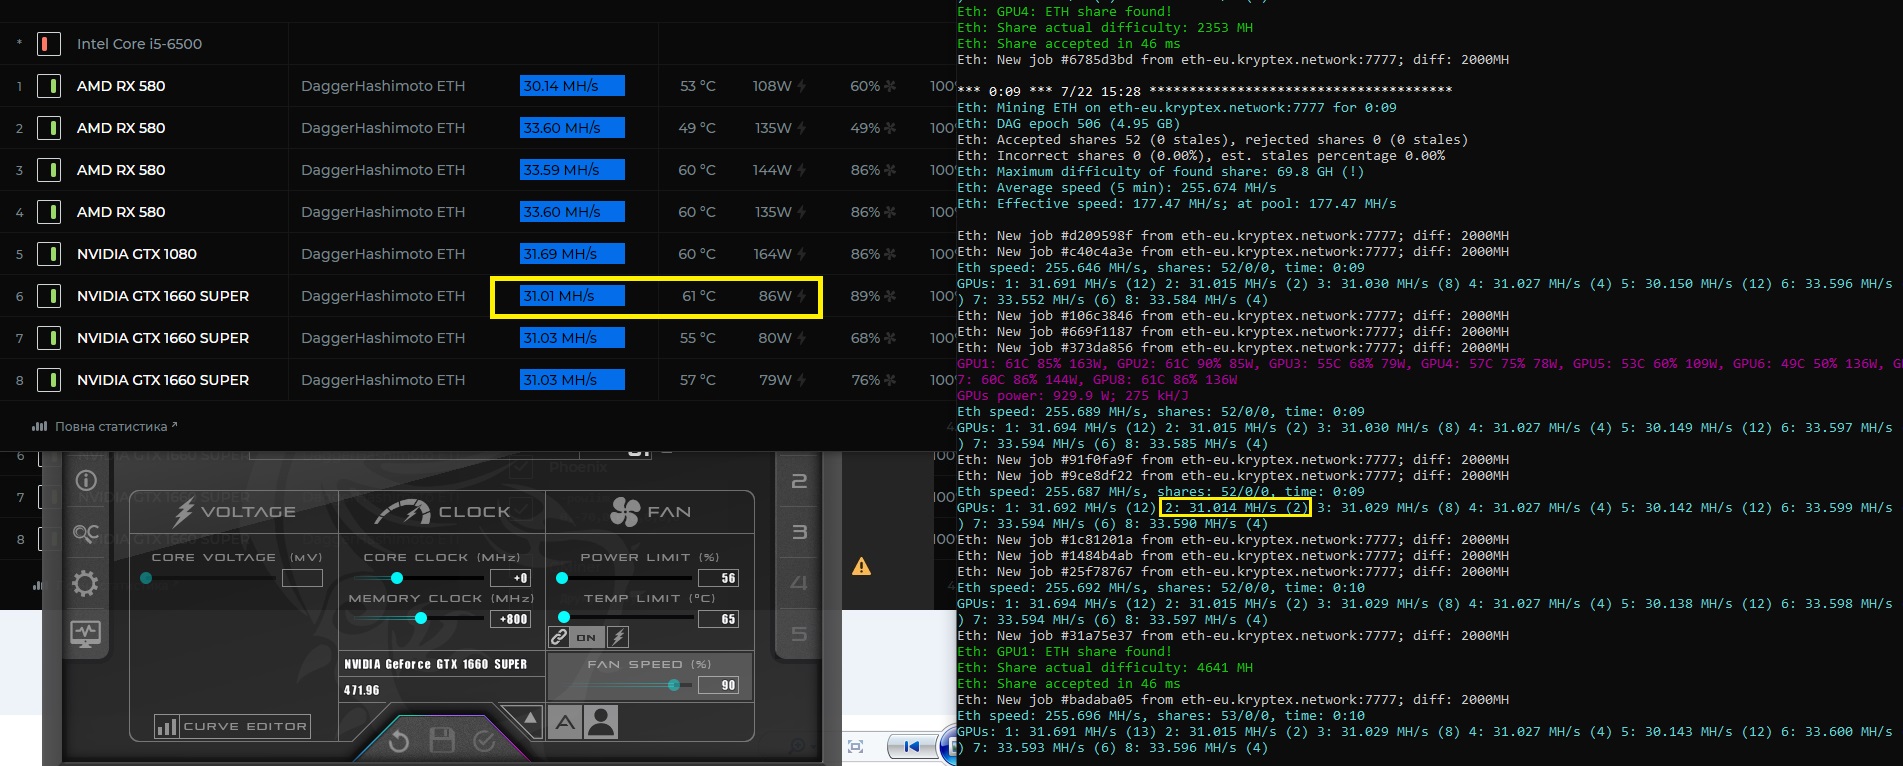The height and width of the screenshot is (766, 1903).
Task: Click lightning icon in VOLTAGE header
Action: pos(183,512)
